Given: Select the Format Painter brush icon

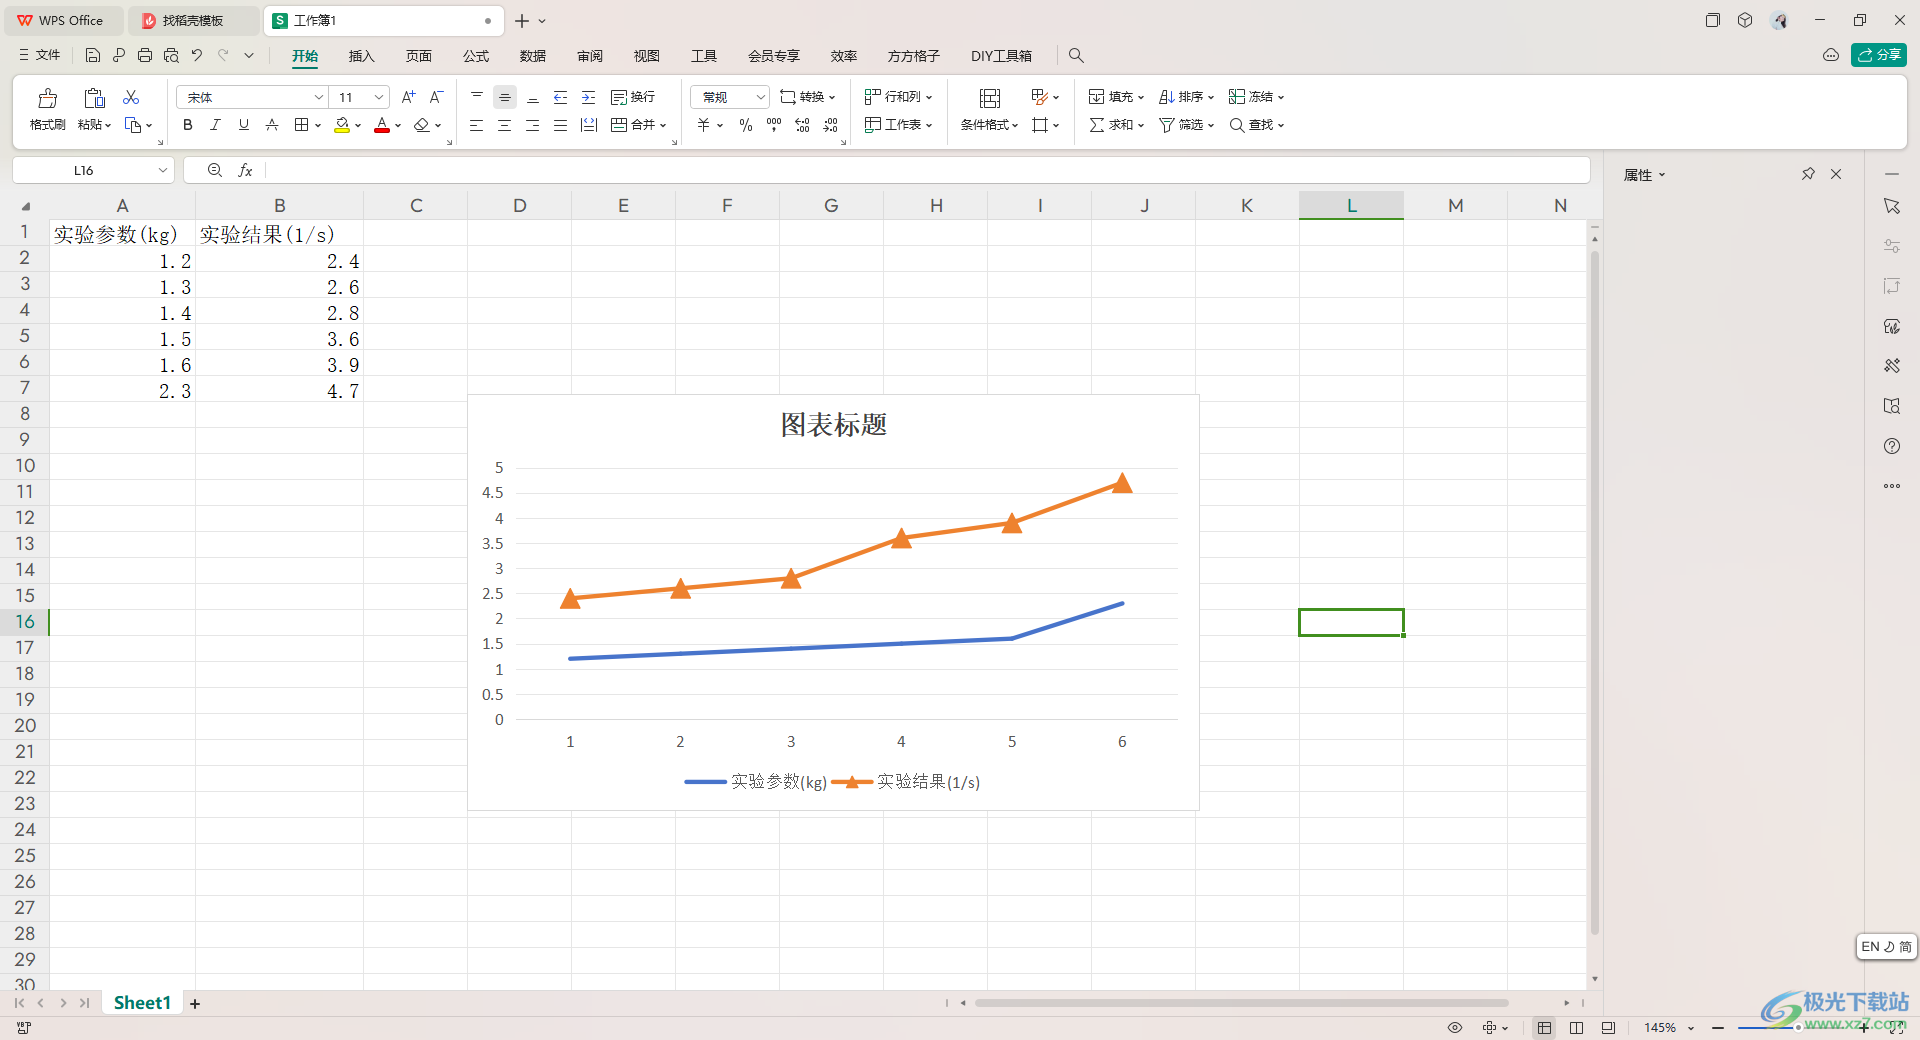Looking at the screenshot, I should click(47, 98).
